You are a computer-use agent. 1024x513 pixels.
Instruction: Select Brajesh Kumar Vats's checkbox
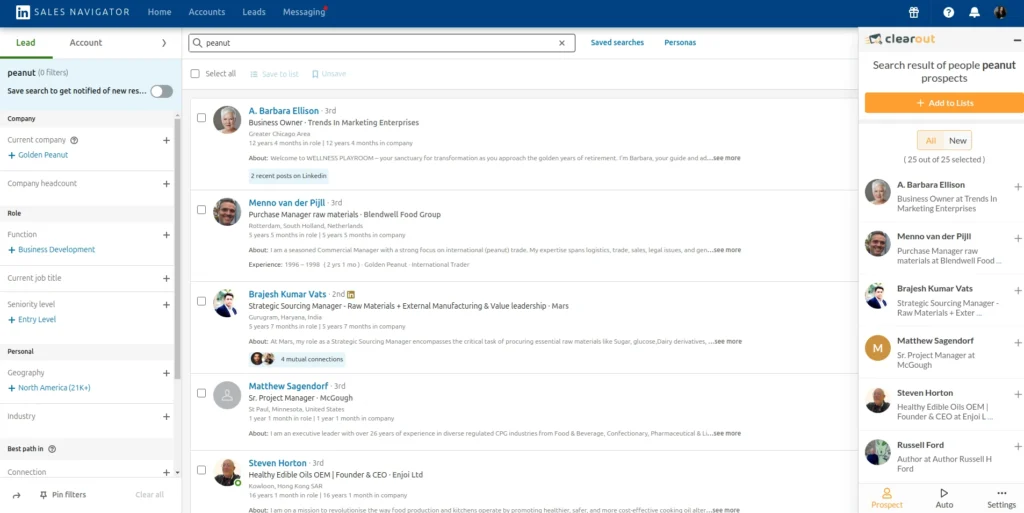(x=201, y=302)
